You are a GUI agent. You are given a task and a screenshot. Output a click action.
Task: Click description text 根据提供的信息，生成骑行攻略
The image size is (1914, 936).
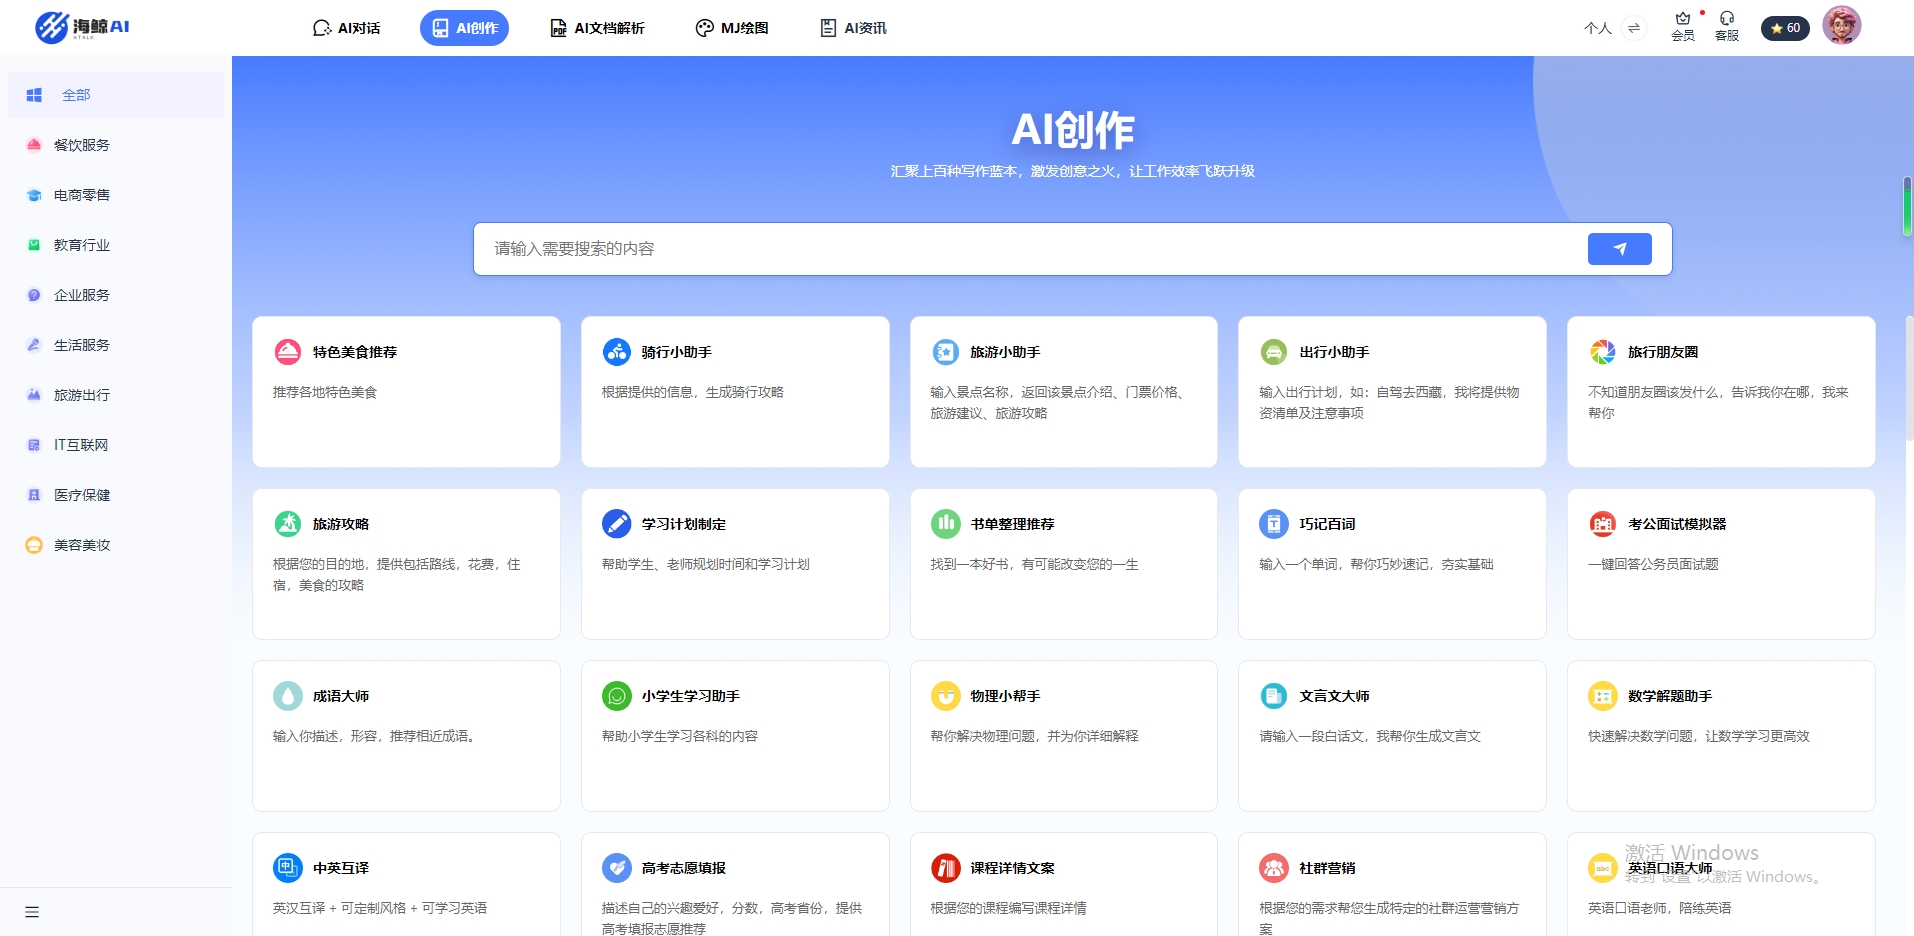coord(693,392)
